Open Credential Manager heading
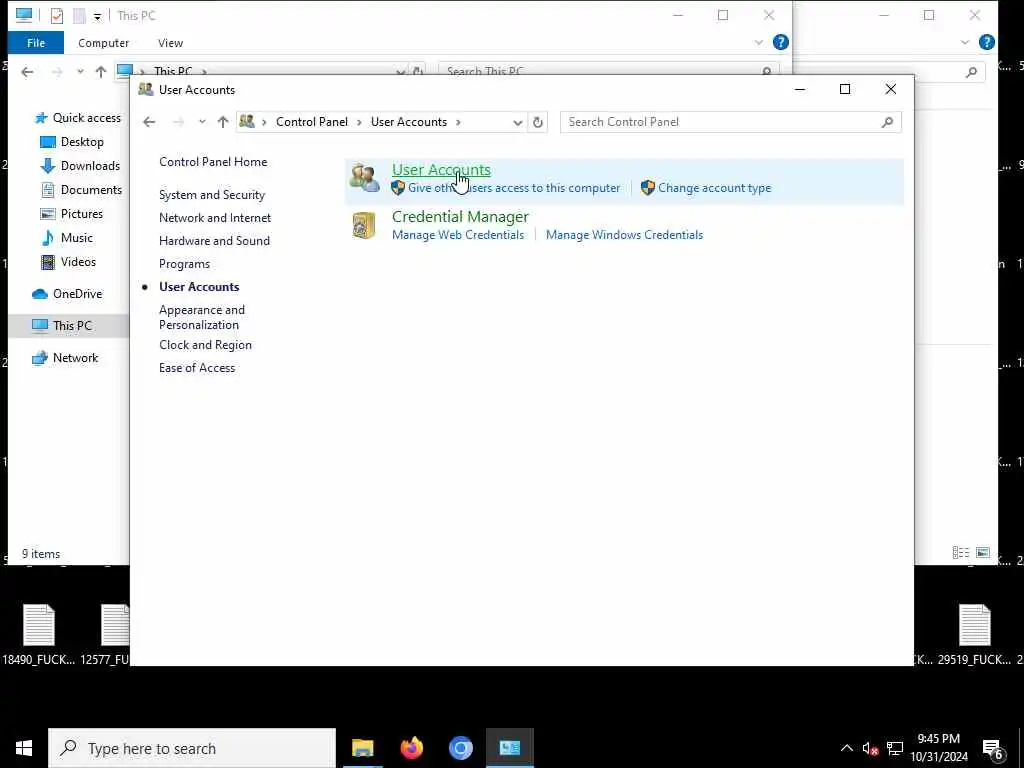The image size is (1024, 768). click(x=460, y=217)
